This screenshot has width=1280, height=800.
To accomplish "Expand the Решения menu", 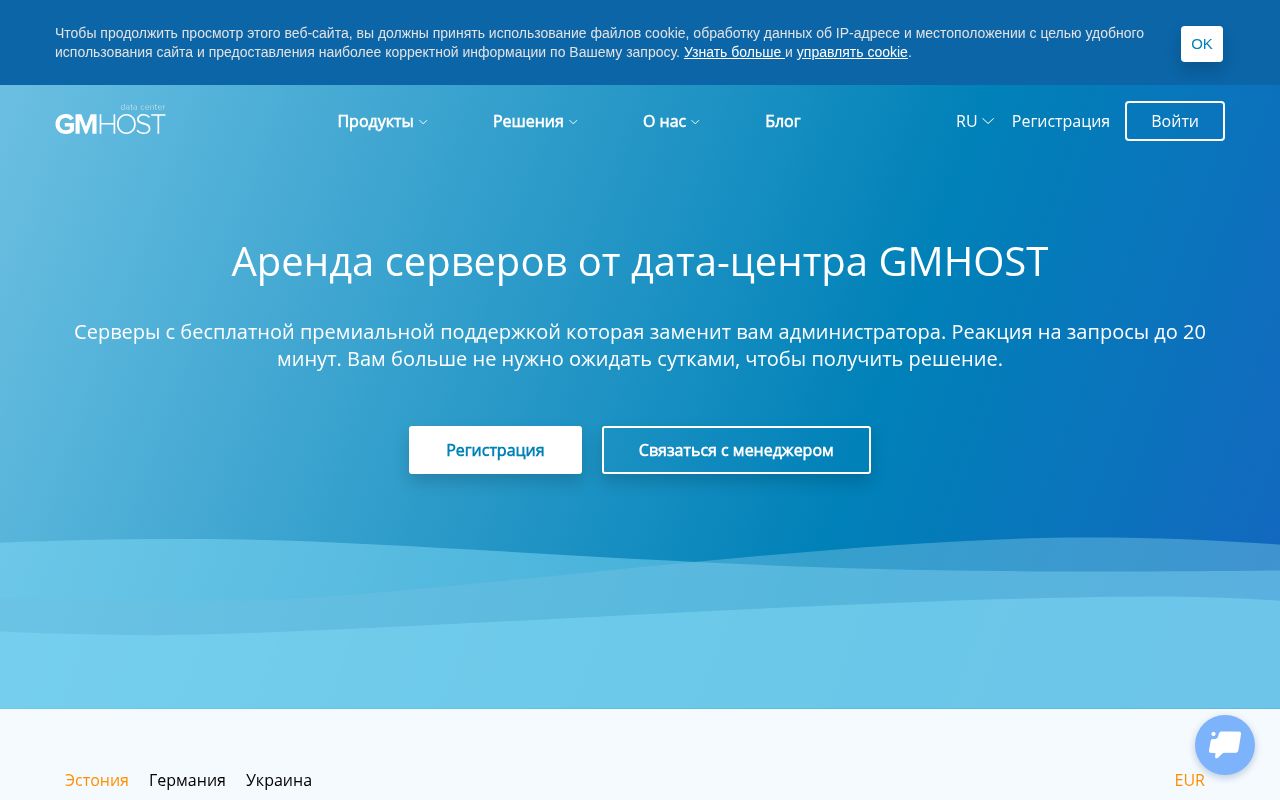I will [x=535, y=121].
